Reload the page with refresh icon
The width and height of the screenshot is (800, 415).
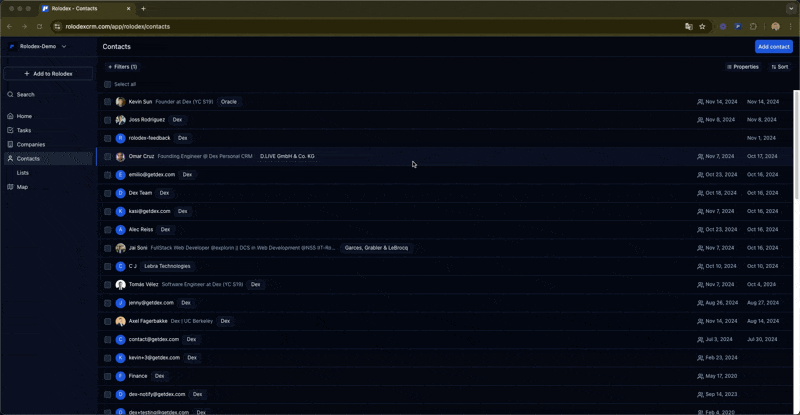click(x=39, y=27)
